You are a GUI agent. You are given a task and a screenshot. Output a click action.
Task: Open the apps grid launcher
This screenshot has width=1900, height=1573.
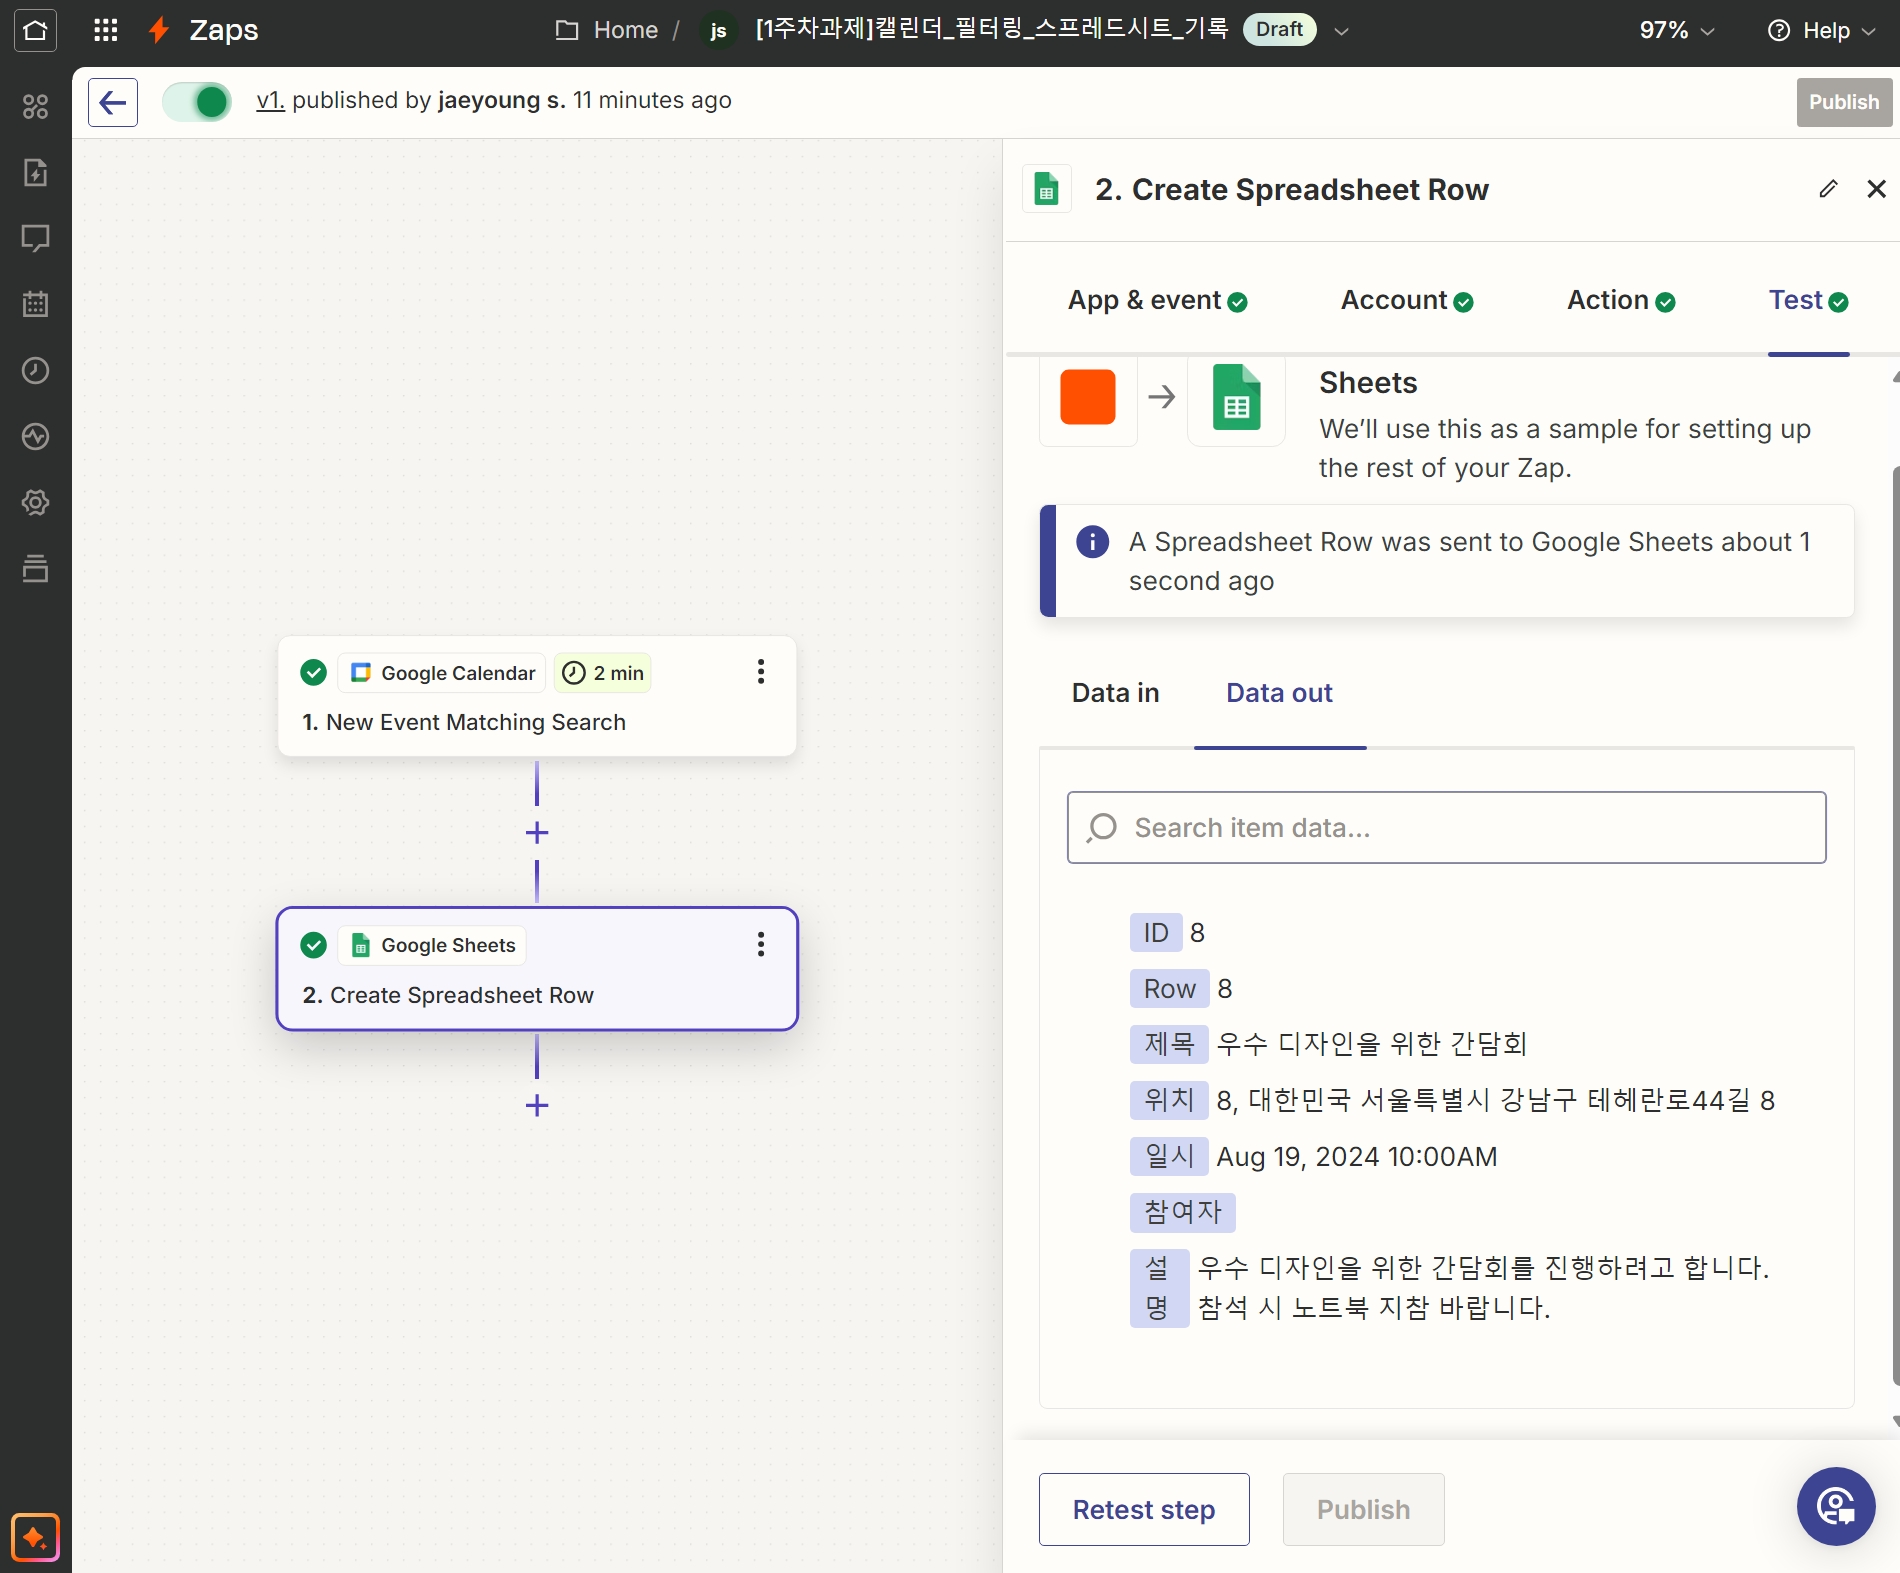(105, 30)
